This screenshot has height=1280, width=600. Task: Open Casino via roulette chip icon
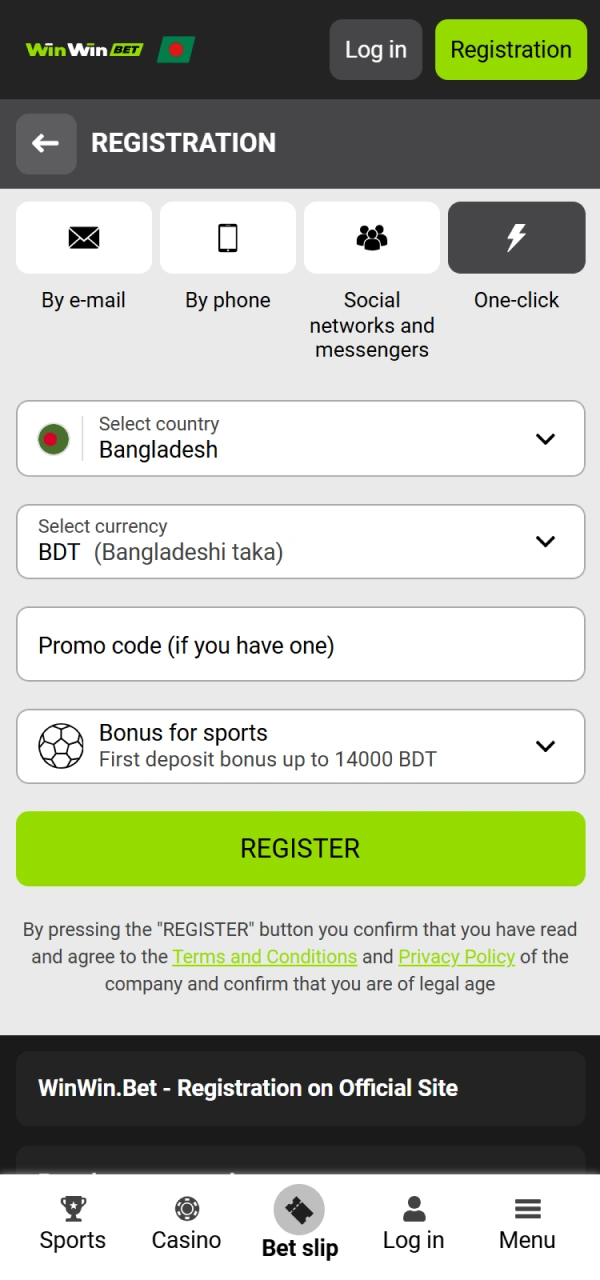click(x=186, y=1210)
